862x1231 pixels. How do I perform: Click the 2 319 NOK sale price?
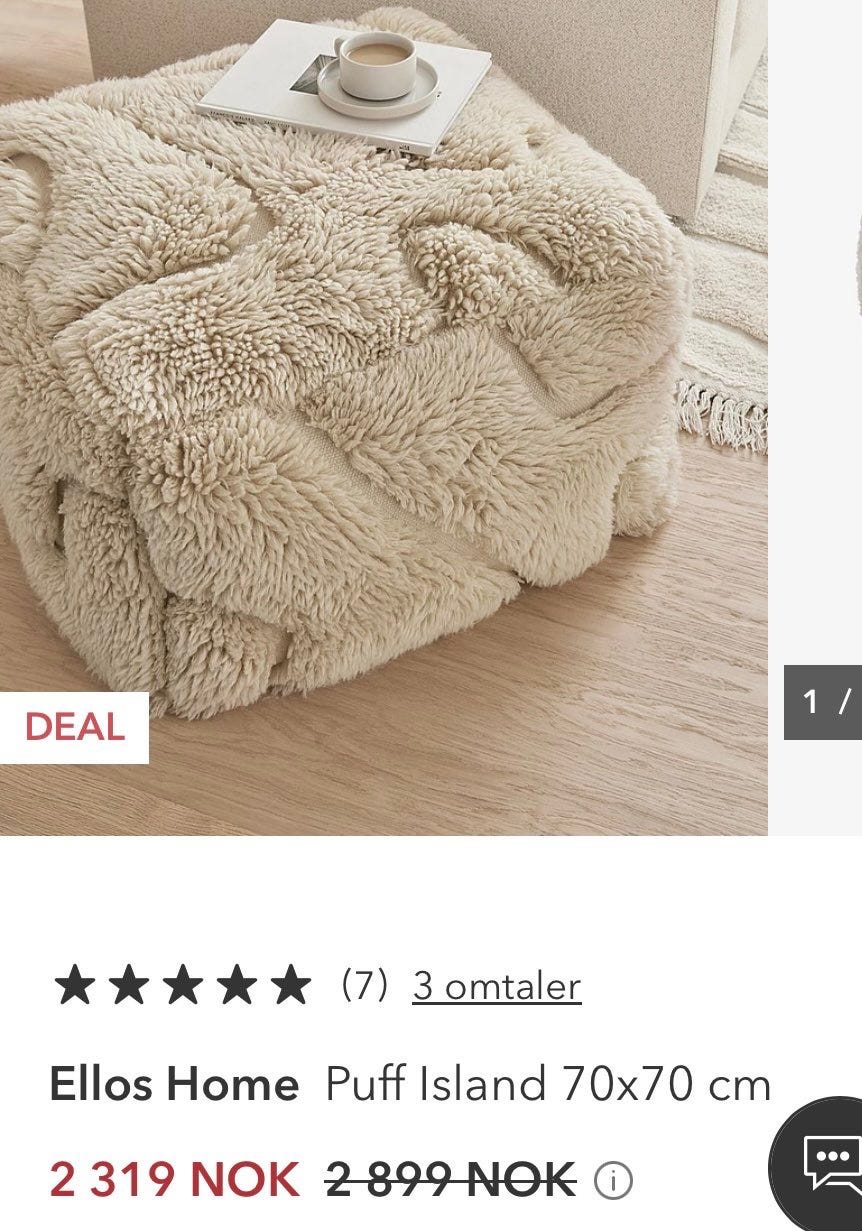tap(174, 1180)
